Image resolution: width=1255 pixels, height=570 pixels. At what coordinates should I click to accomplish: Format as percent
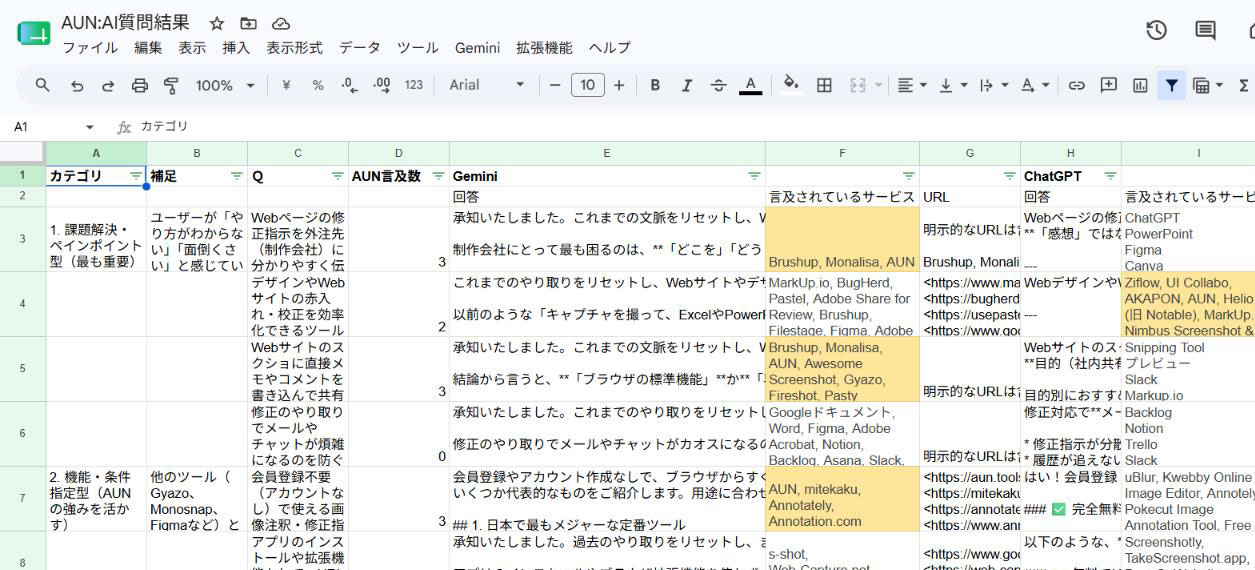click(318, 85)
